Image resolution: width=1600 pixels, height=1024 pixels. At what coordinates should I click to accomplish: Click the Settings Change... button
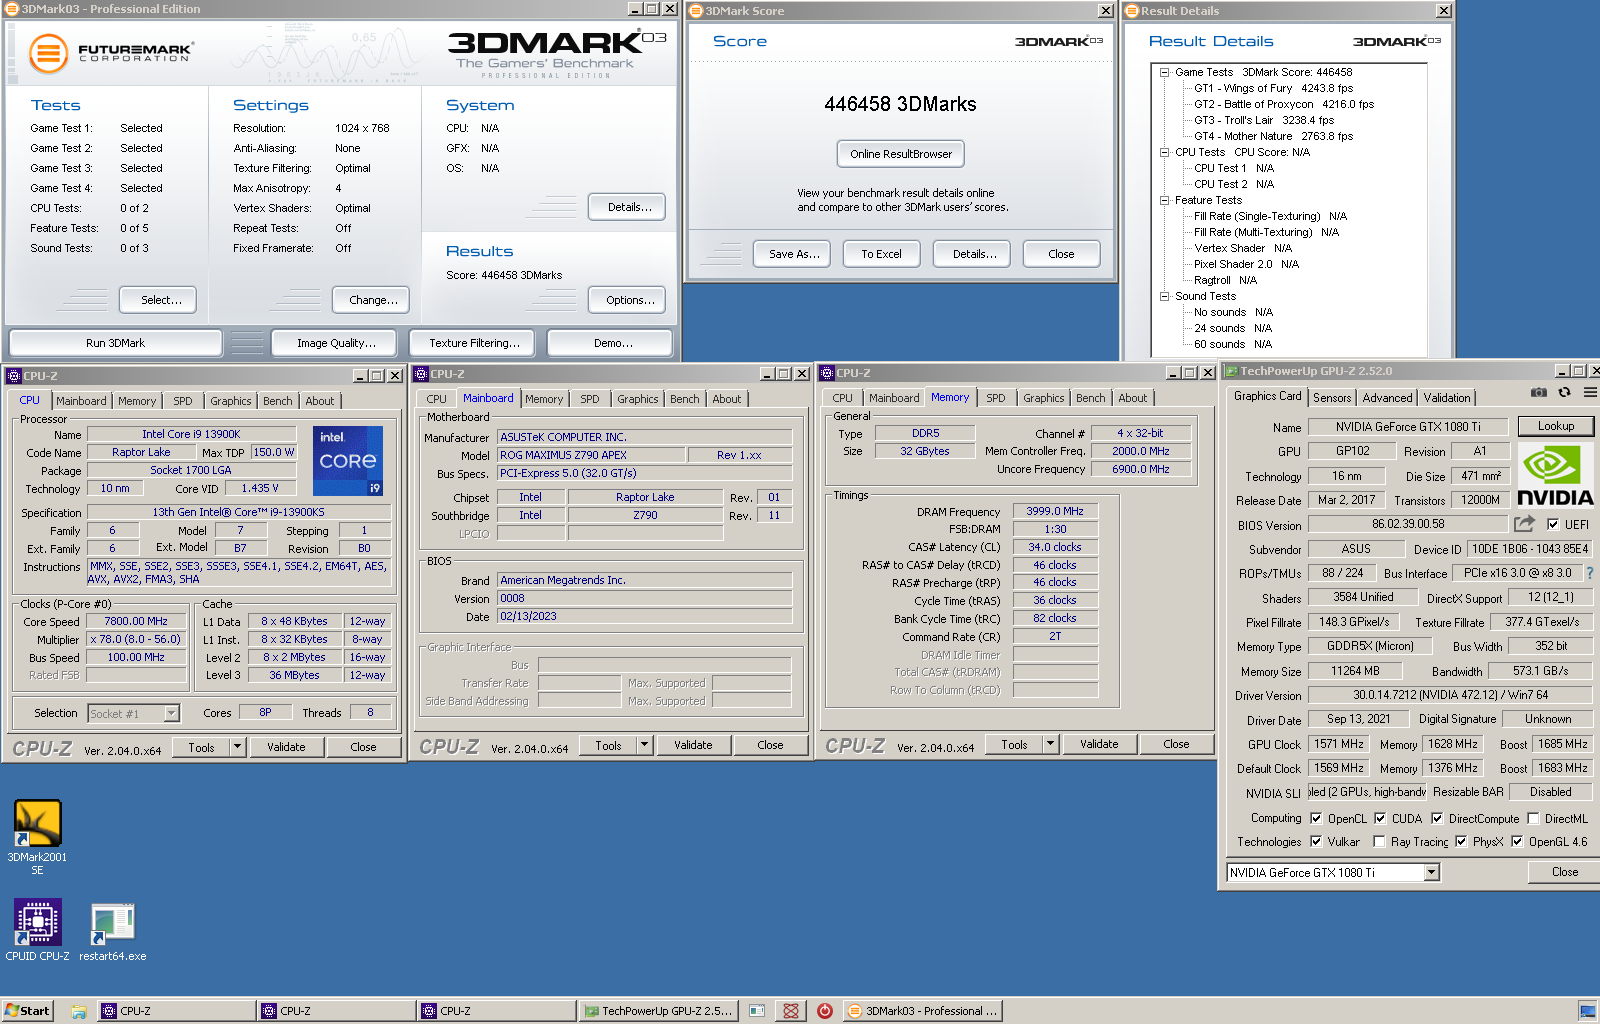pyautogui.click(x=373, y=300)
